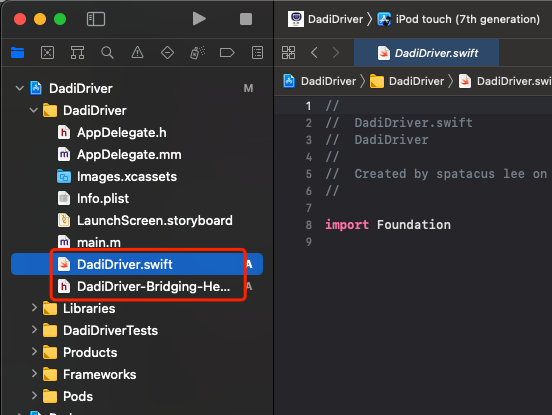Toggle the navigator sidebar visibility
This screenshot has width=552, height=415.
[96, 19]
